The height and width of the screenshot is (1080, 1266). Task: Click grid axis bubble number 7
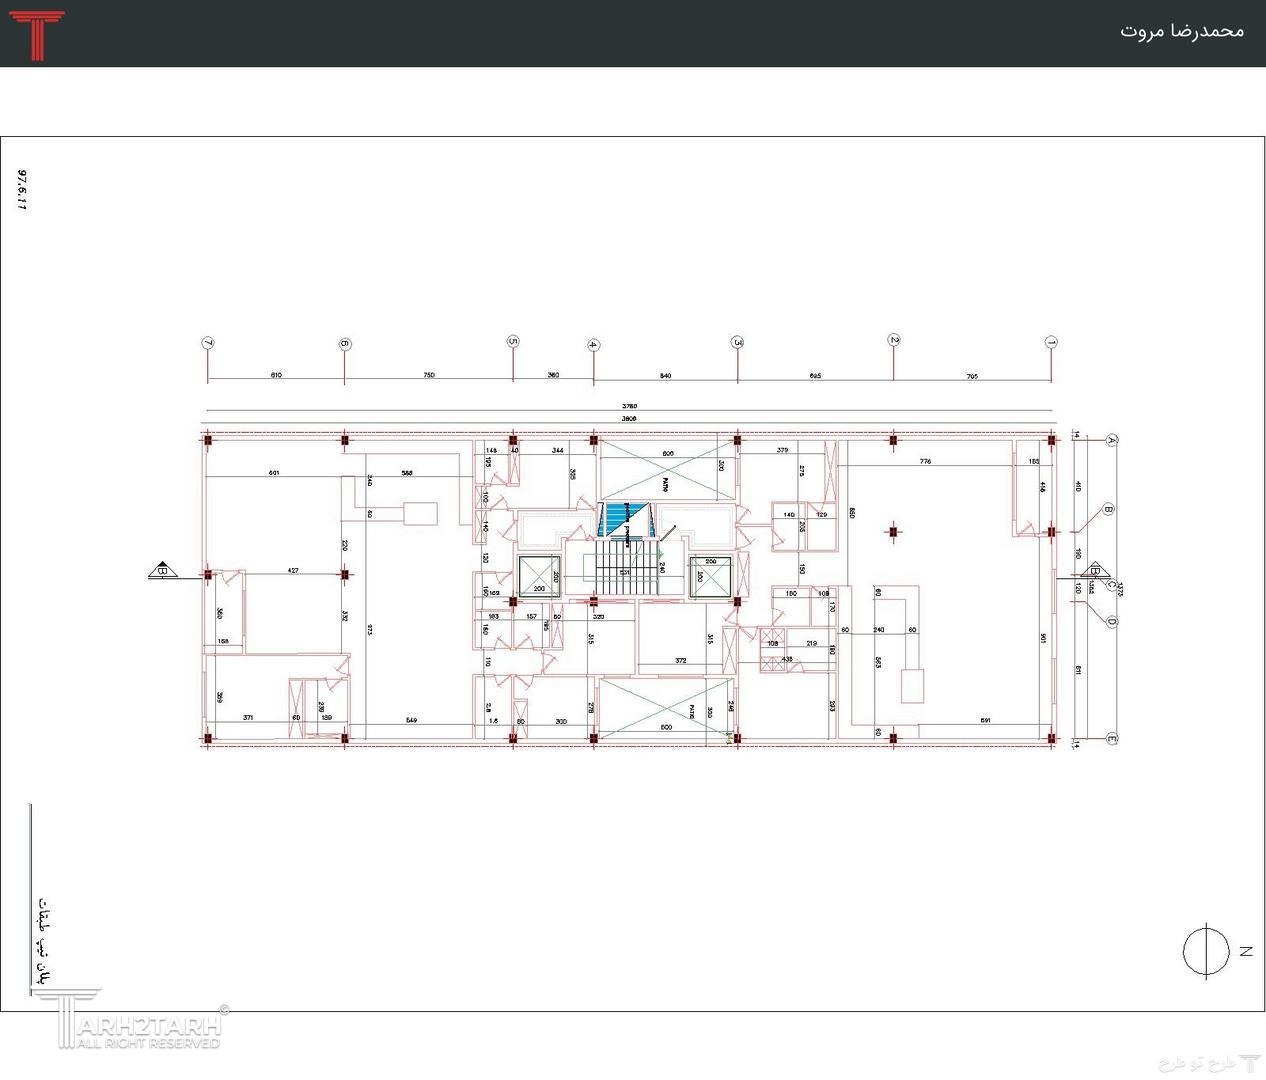pos(208,343)
